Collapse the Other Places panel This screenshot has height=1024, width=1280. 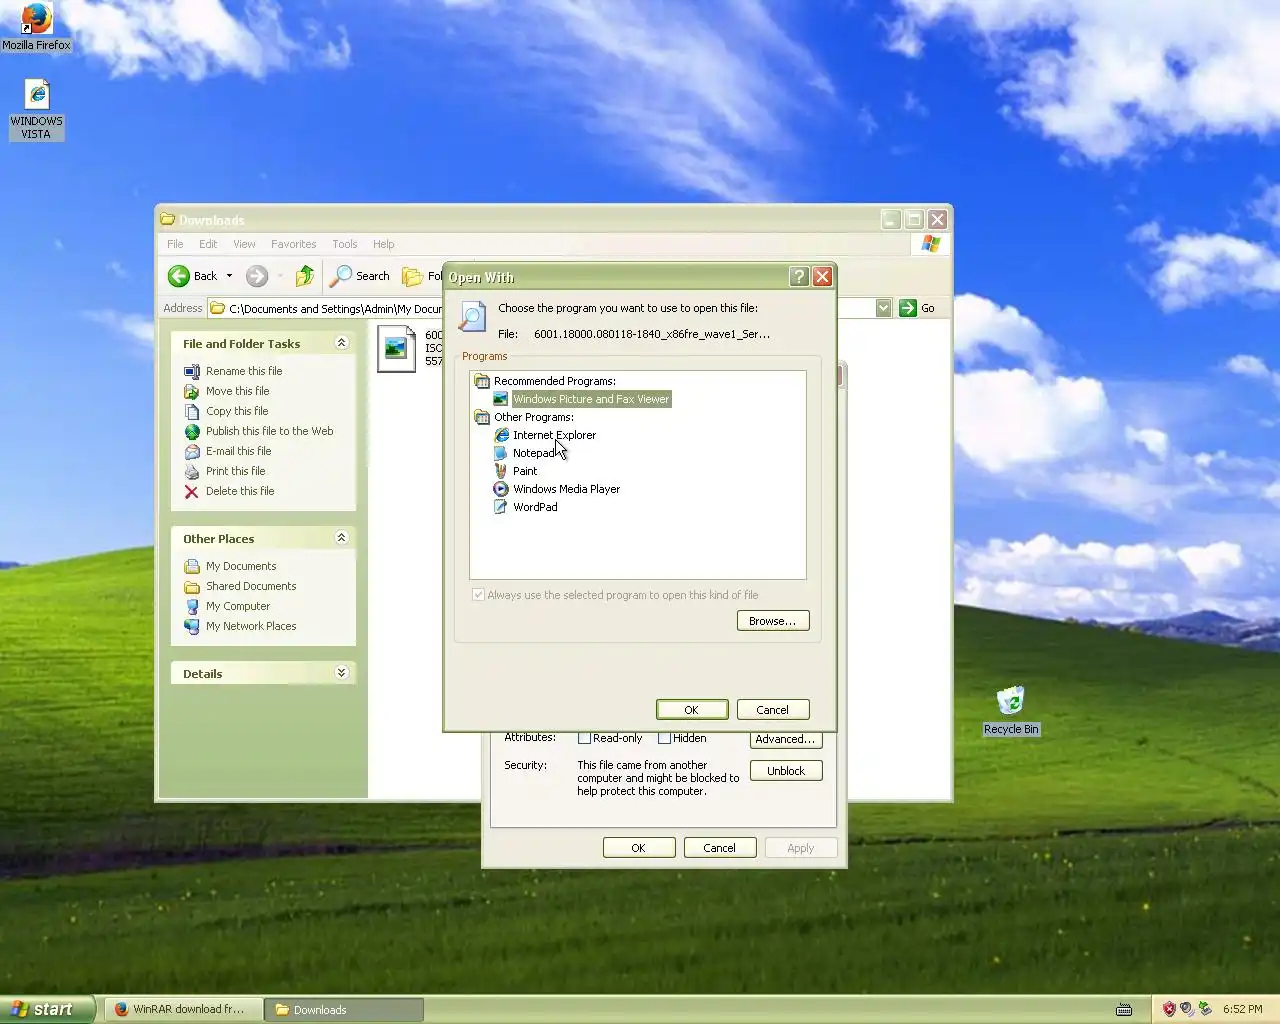tap(341, 538)
